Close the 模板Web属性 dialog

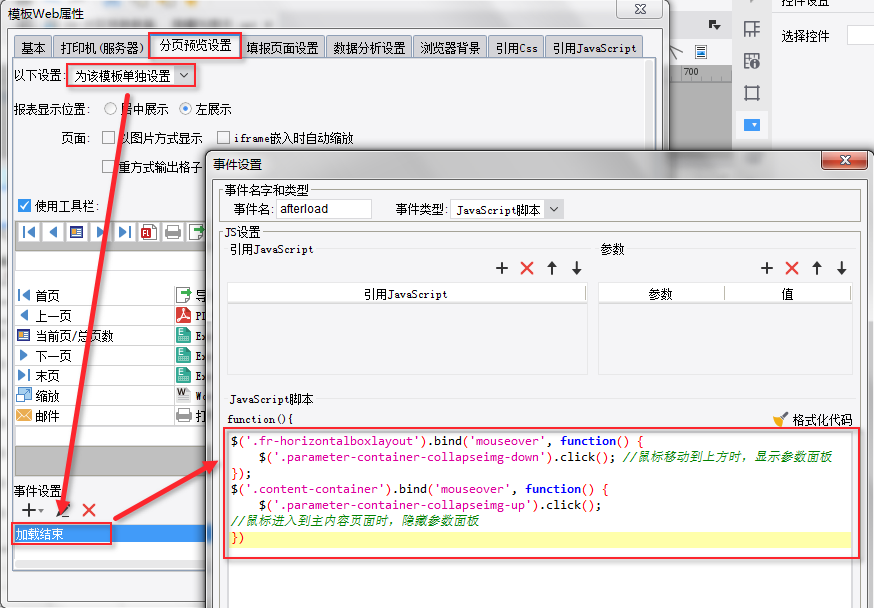[641, 9]
